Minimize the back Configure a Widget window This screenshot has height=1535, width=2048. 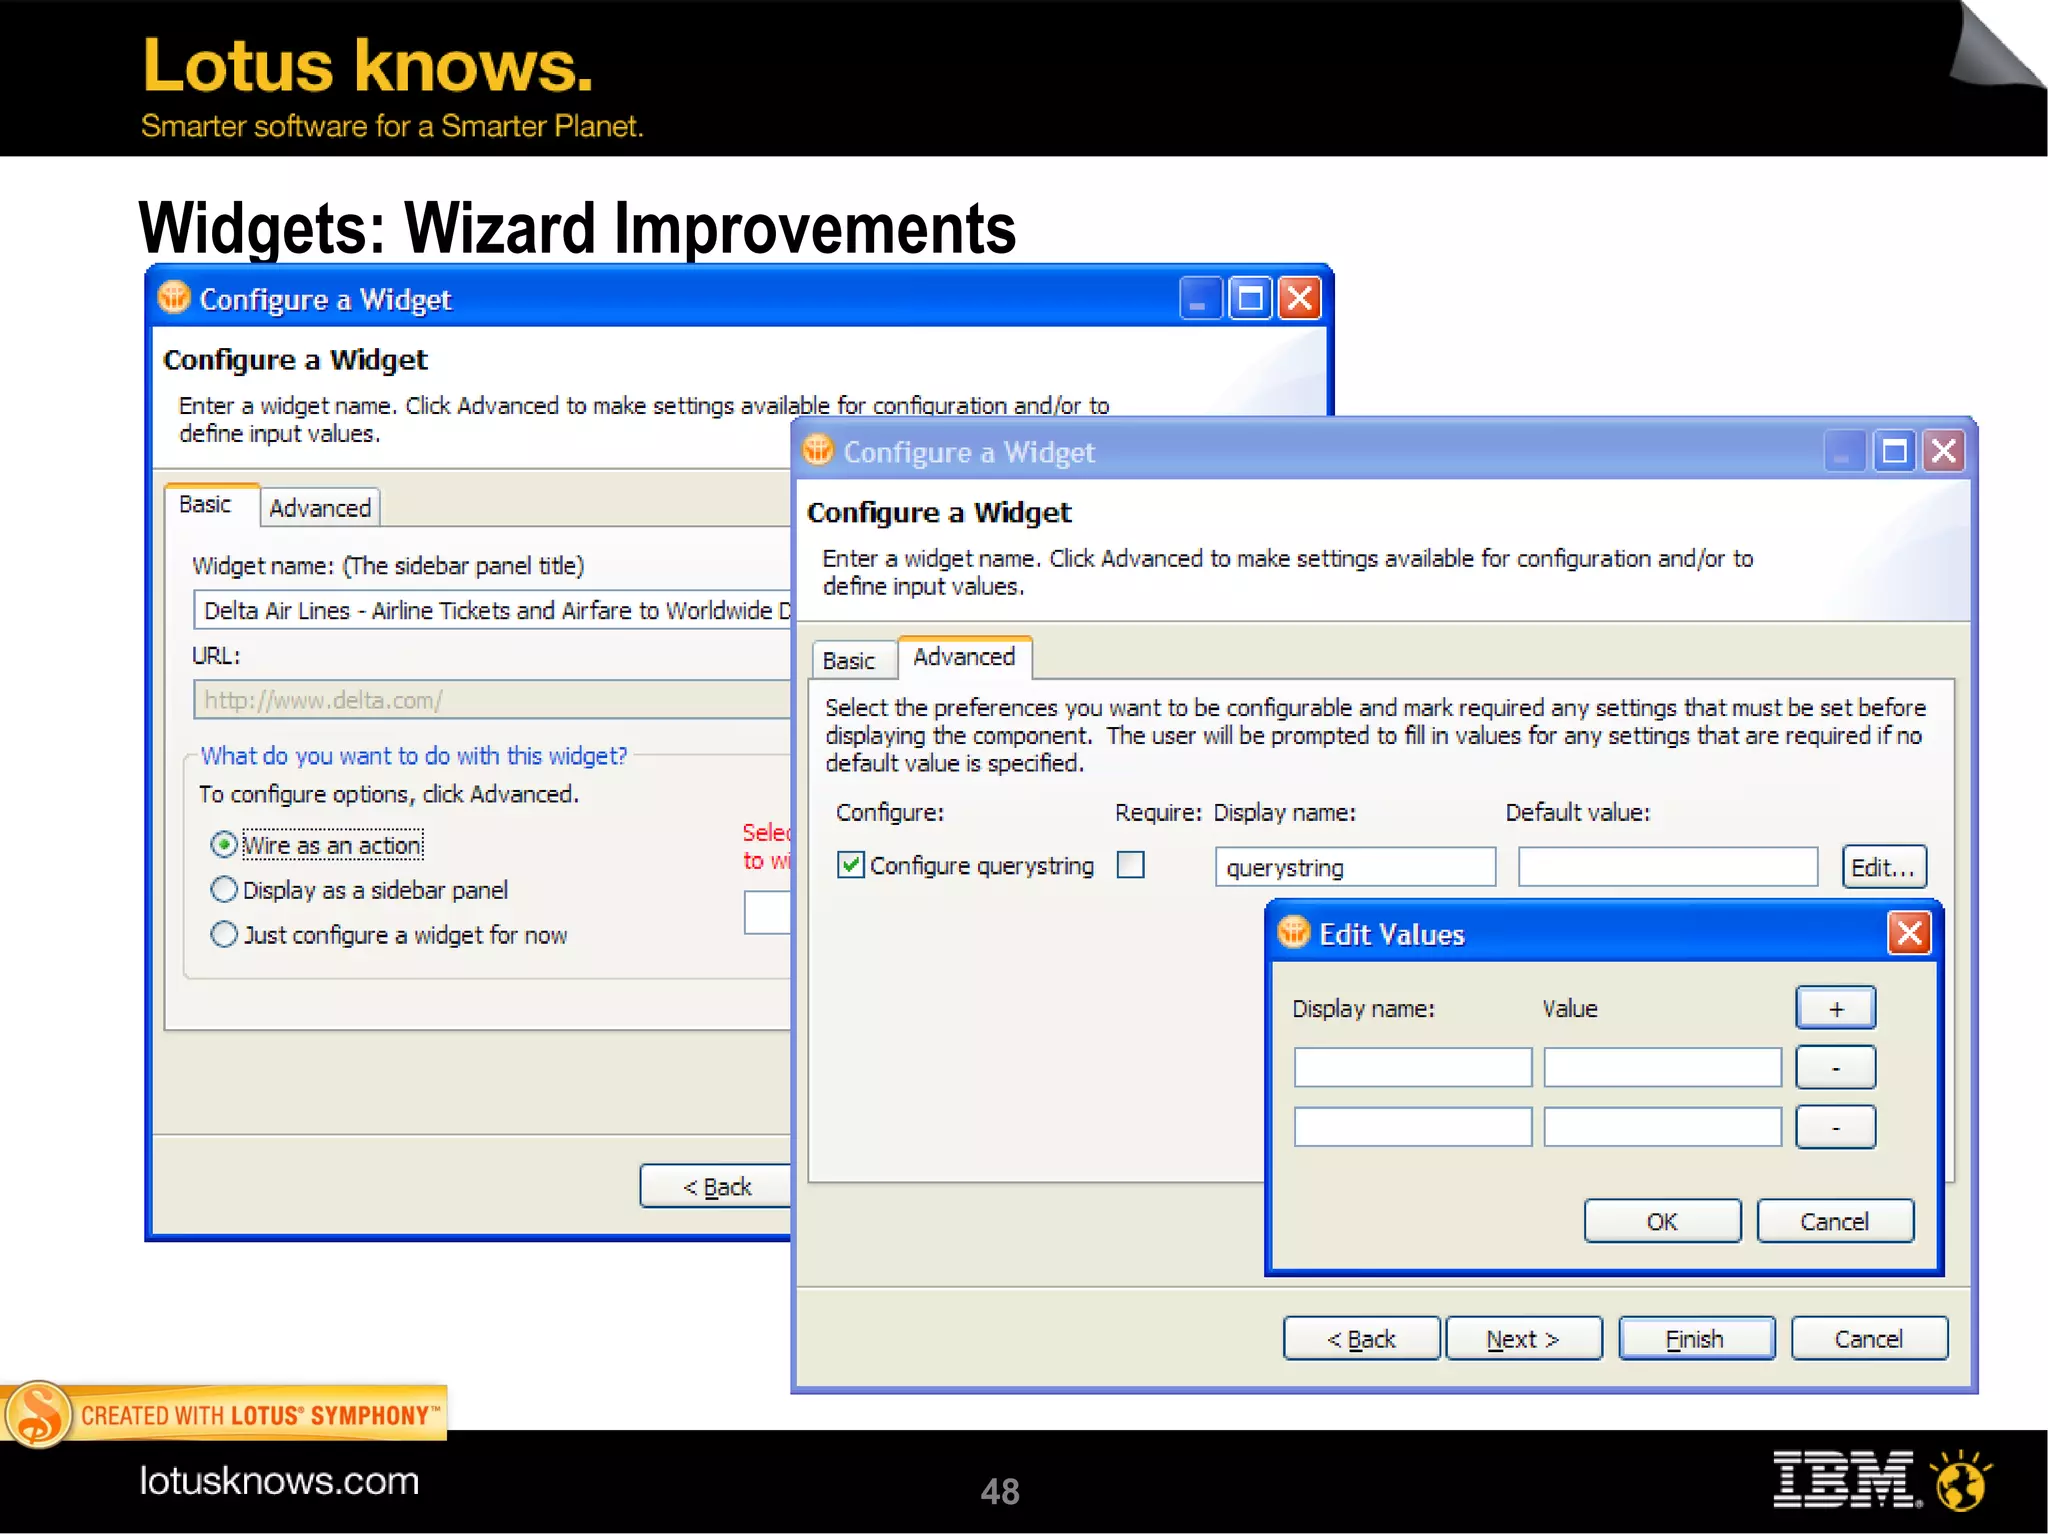click(1199, 298)
